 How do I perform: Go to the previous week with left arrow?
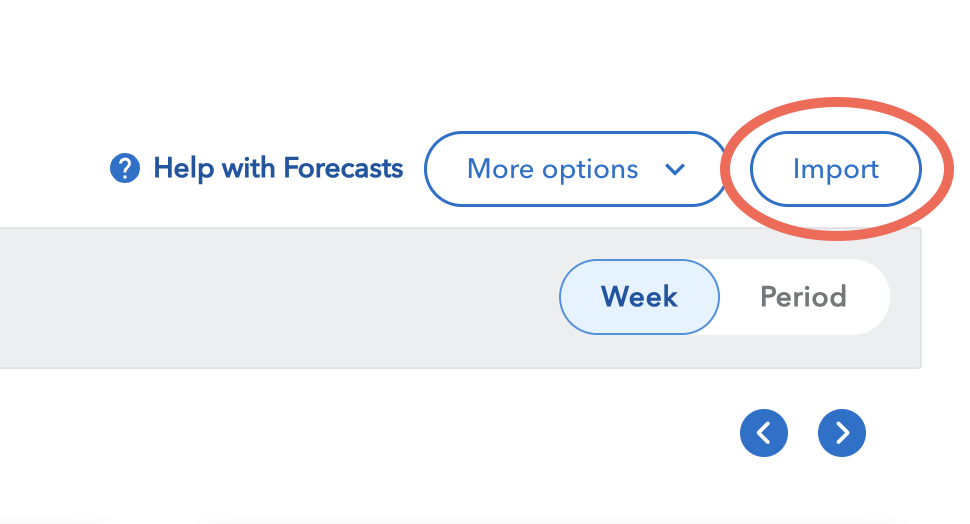pyautogui.click(x=764, y=433)
